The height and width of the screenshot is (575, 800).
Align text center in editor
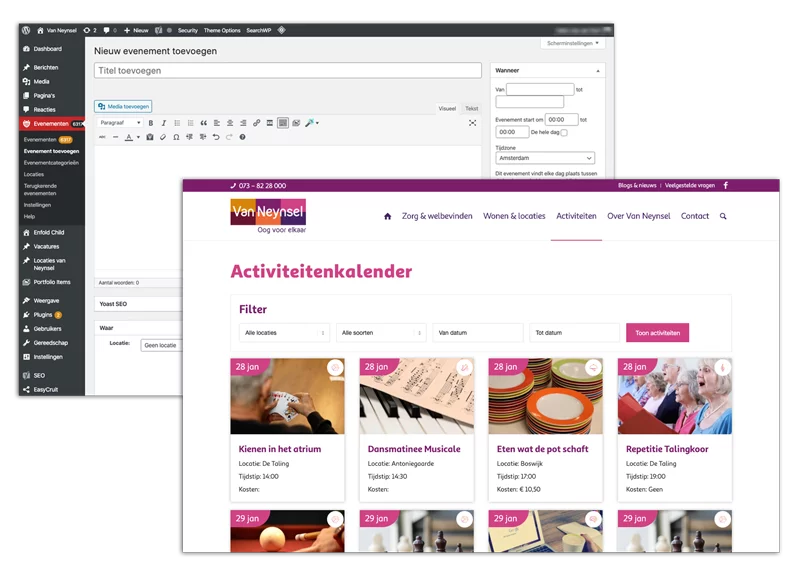[x=230, y=123]
